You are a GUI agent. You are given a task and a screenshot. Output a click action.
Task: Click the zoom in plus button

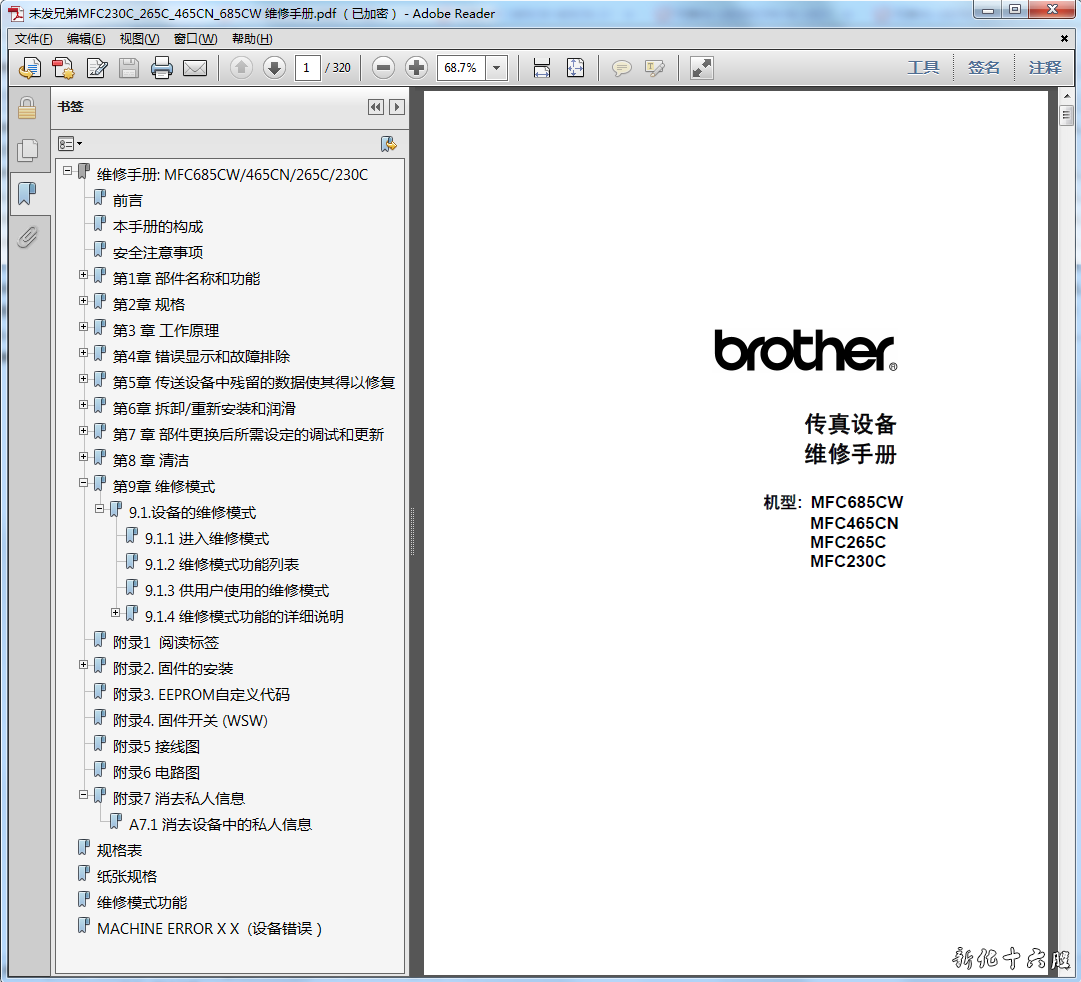(417, 68)
